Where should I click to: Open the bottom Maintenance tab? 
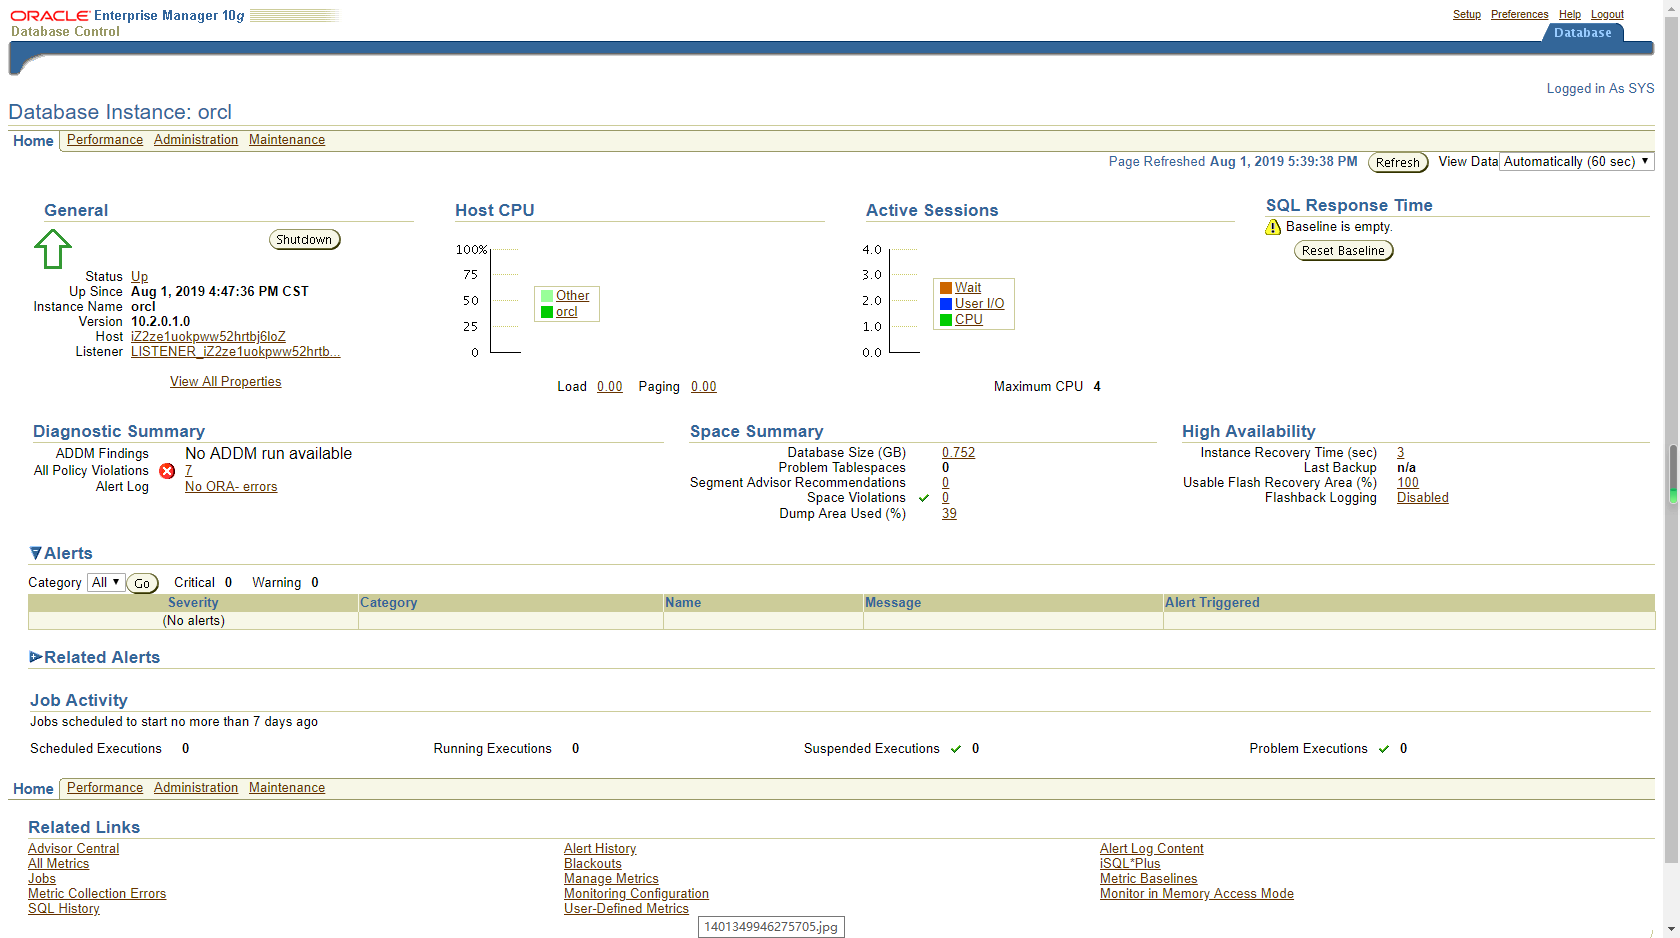click(x=287, y=788)
